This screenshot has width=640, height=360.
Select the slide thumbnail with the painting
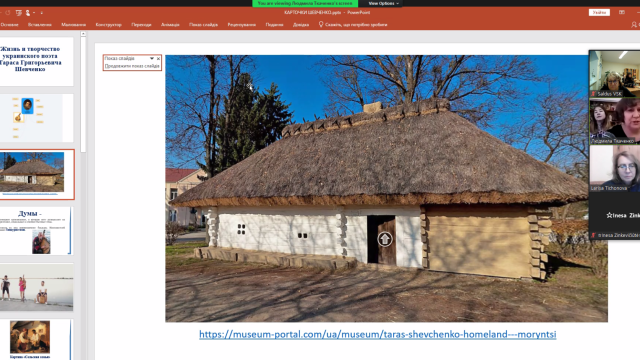pyautogui.click(x=36, y=340)
